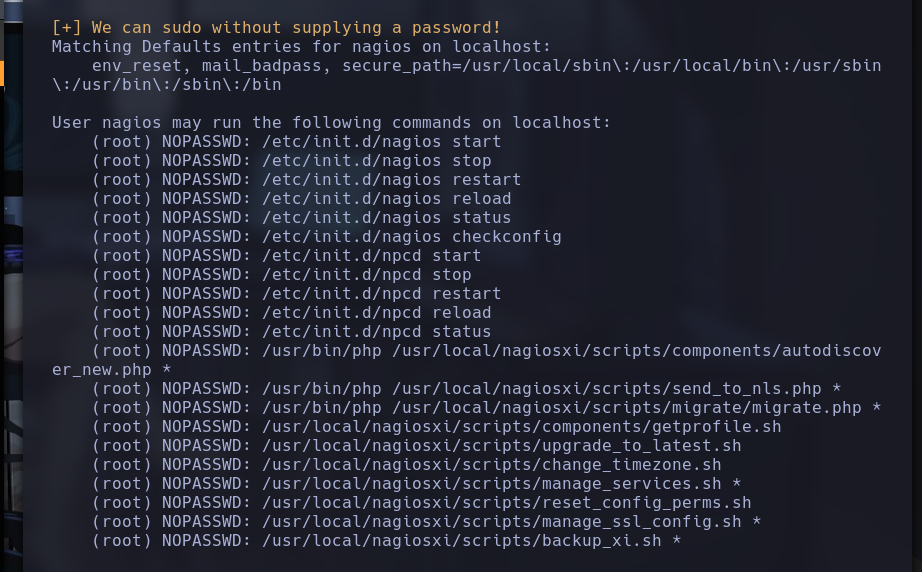Click the upgrade_to_latest.sh script path
This screenshot has height=572, width=922.
502,446
